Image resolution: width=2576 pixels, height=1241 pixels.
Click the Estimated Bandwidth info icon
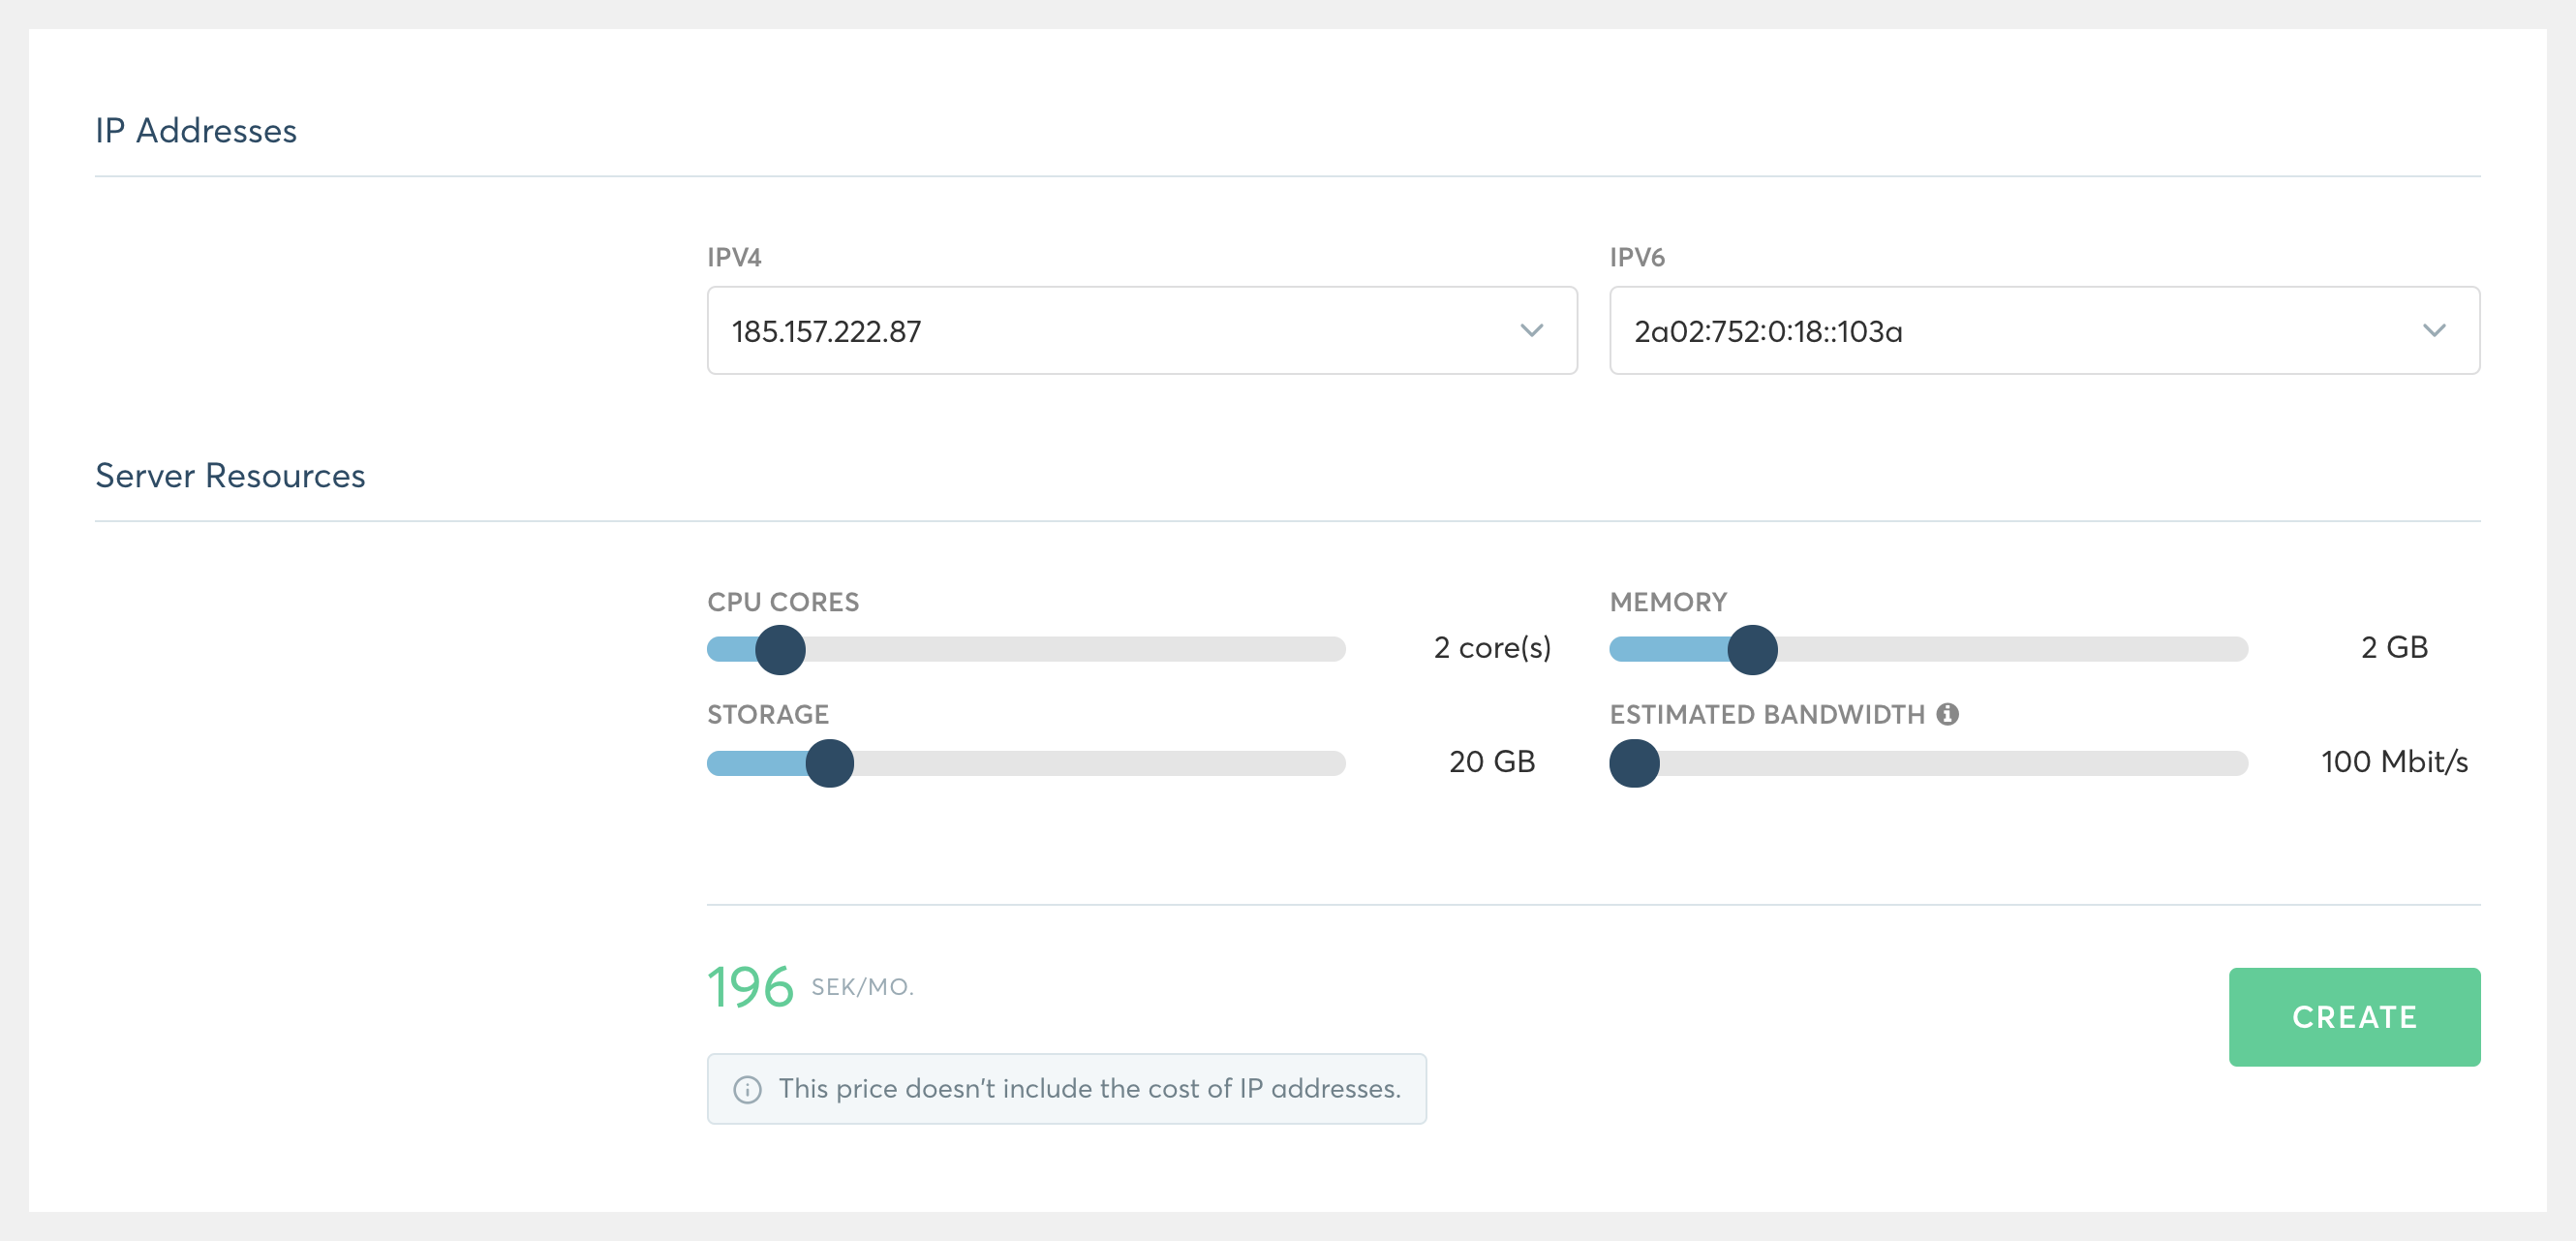pyautogui.click(x=1947, y=714)
